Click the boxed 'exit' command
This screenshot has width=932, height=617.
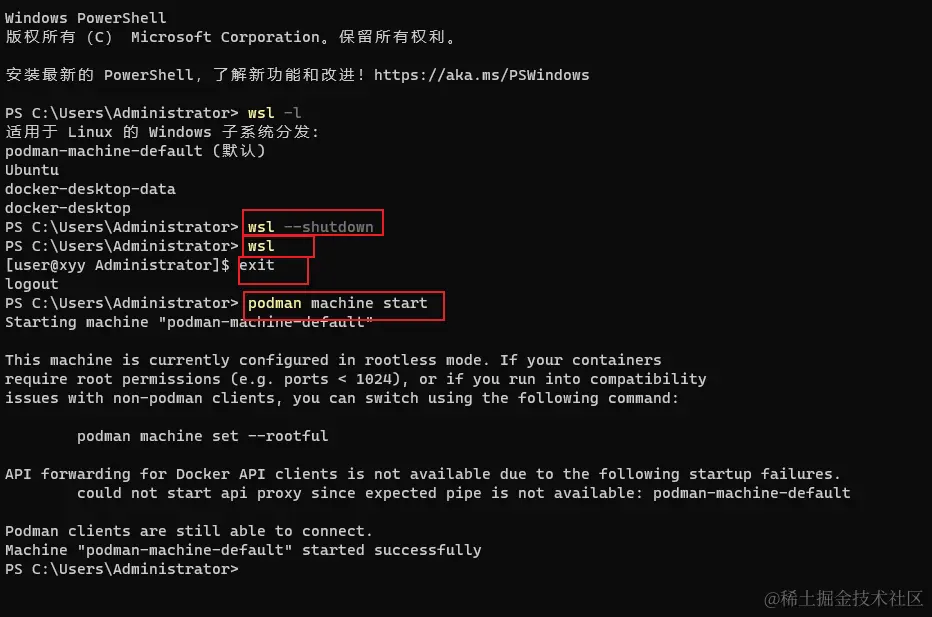257,265
